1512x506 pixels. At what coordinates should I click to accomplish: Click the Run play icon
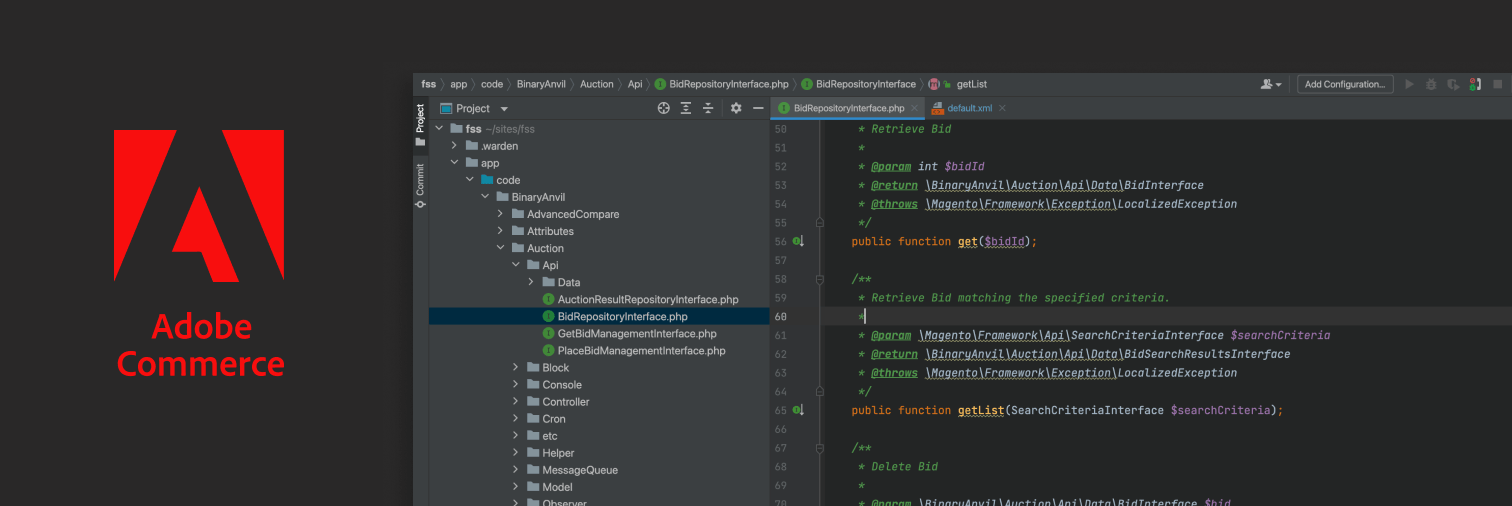point(1410,85)
